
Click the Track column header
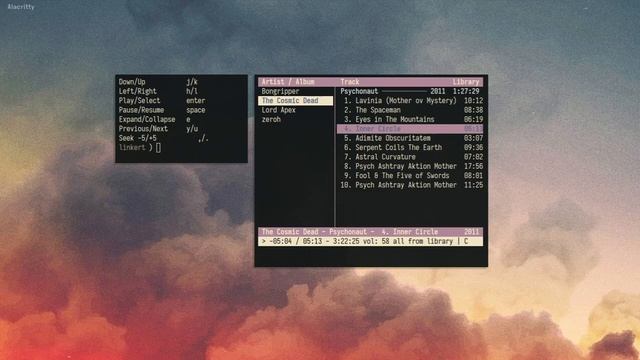pos(350,82)
